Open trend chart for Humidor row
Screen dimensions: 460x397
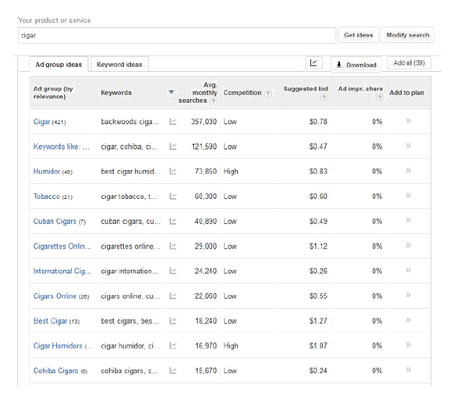173,171
